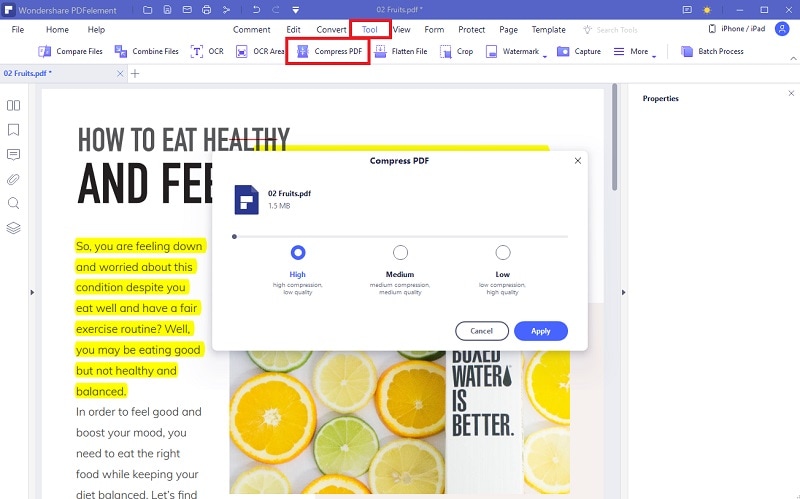Open the user account avatar

pos(782,29)
